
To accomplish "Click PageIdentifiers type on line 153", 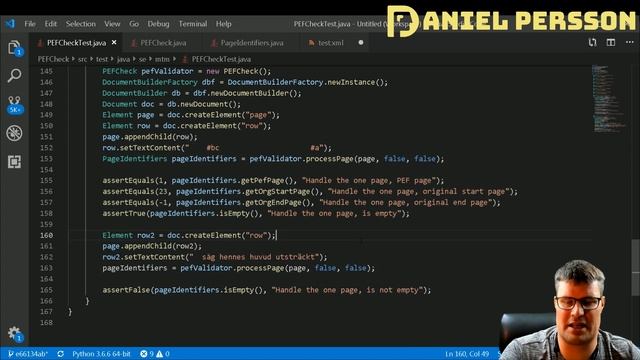I will 135,159.
